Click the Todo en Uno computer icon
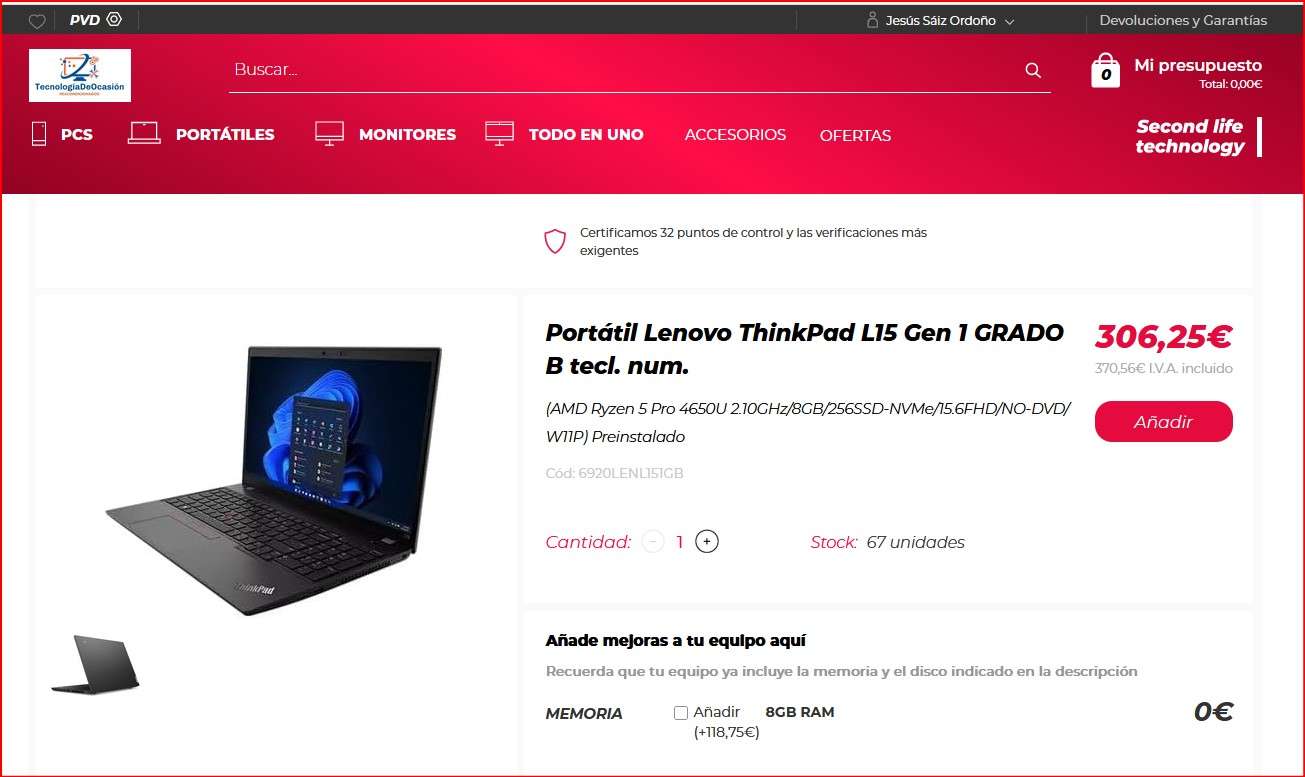The width and height of the screenshot is (1305, 777). (x=499, y=132)
